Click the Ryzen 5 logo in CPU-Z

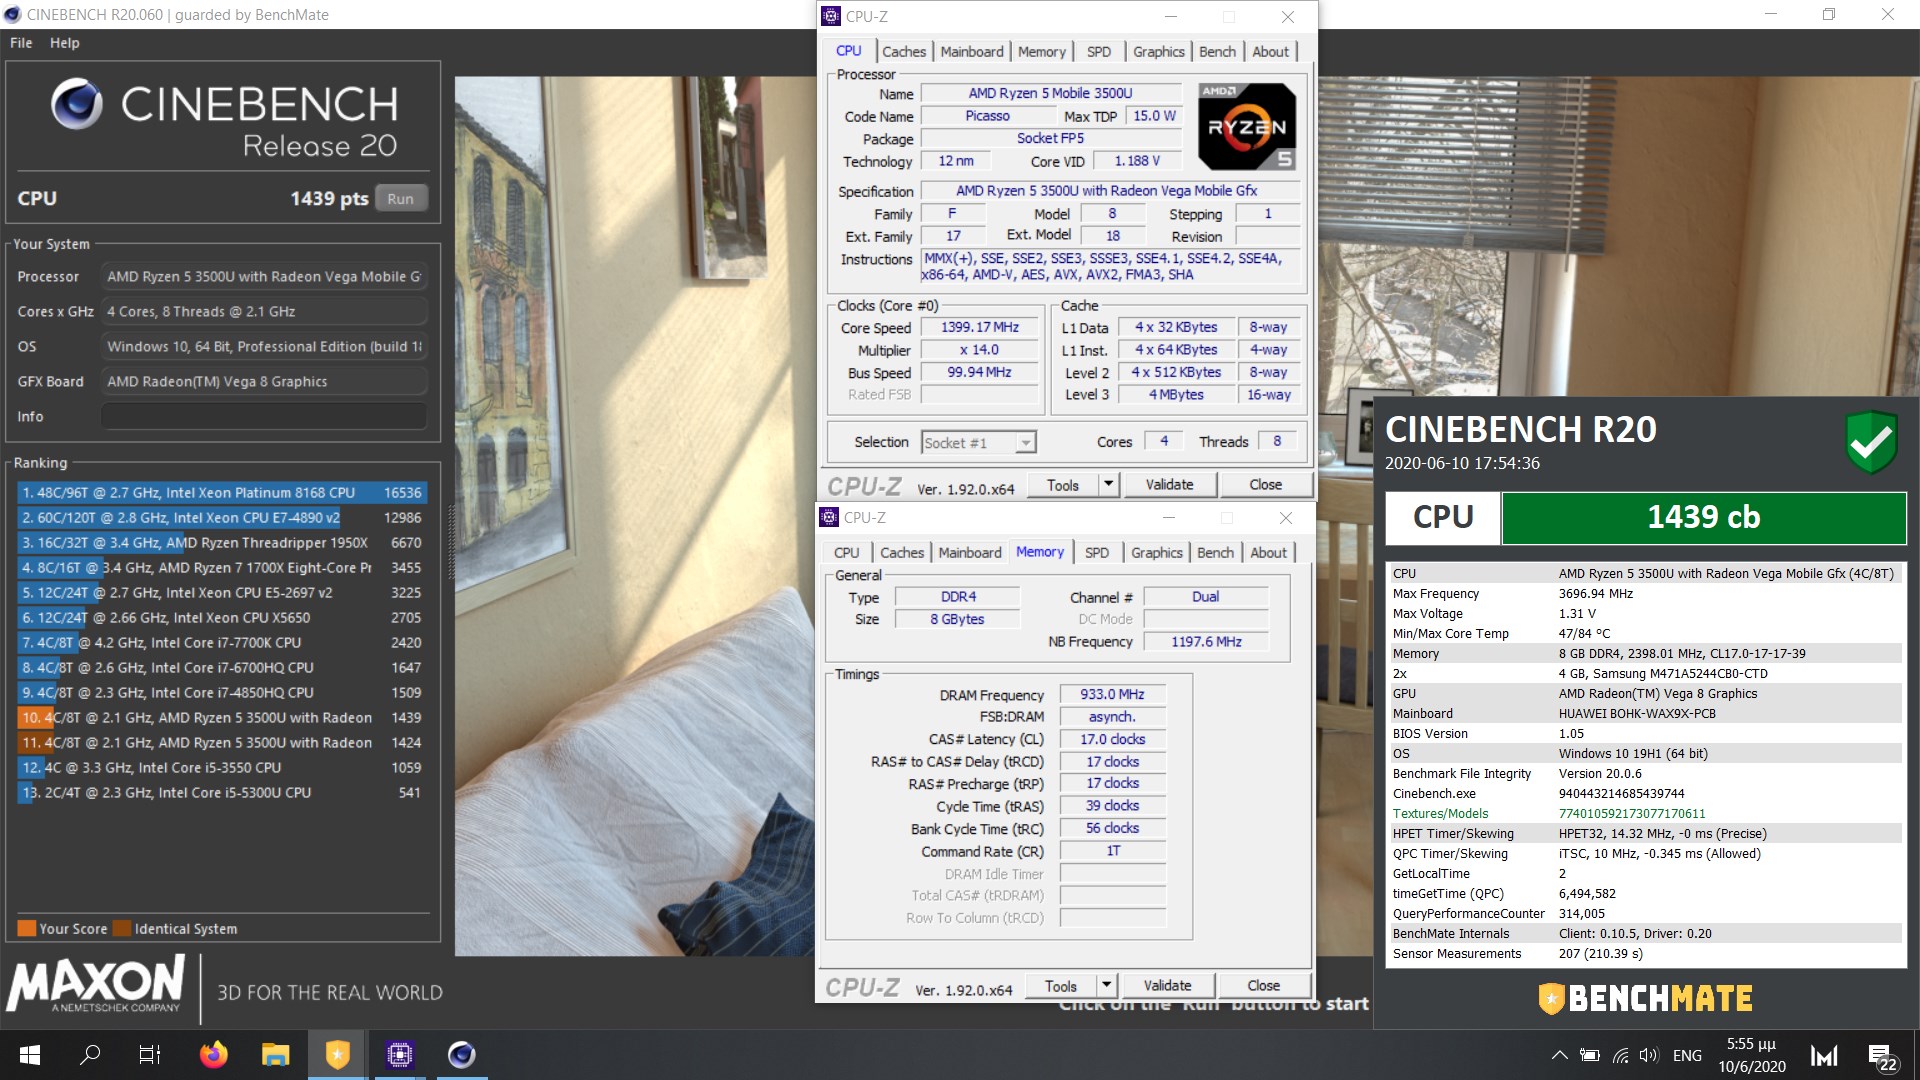[1247, 127]
